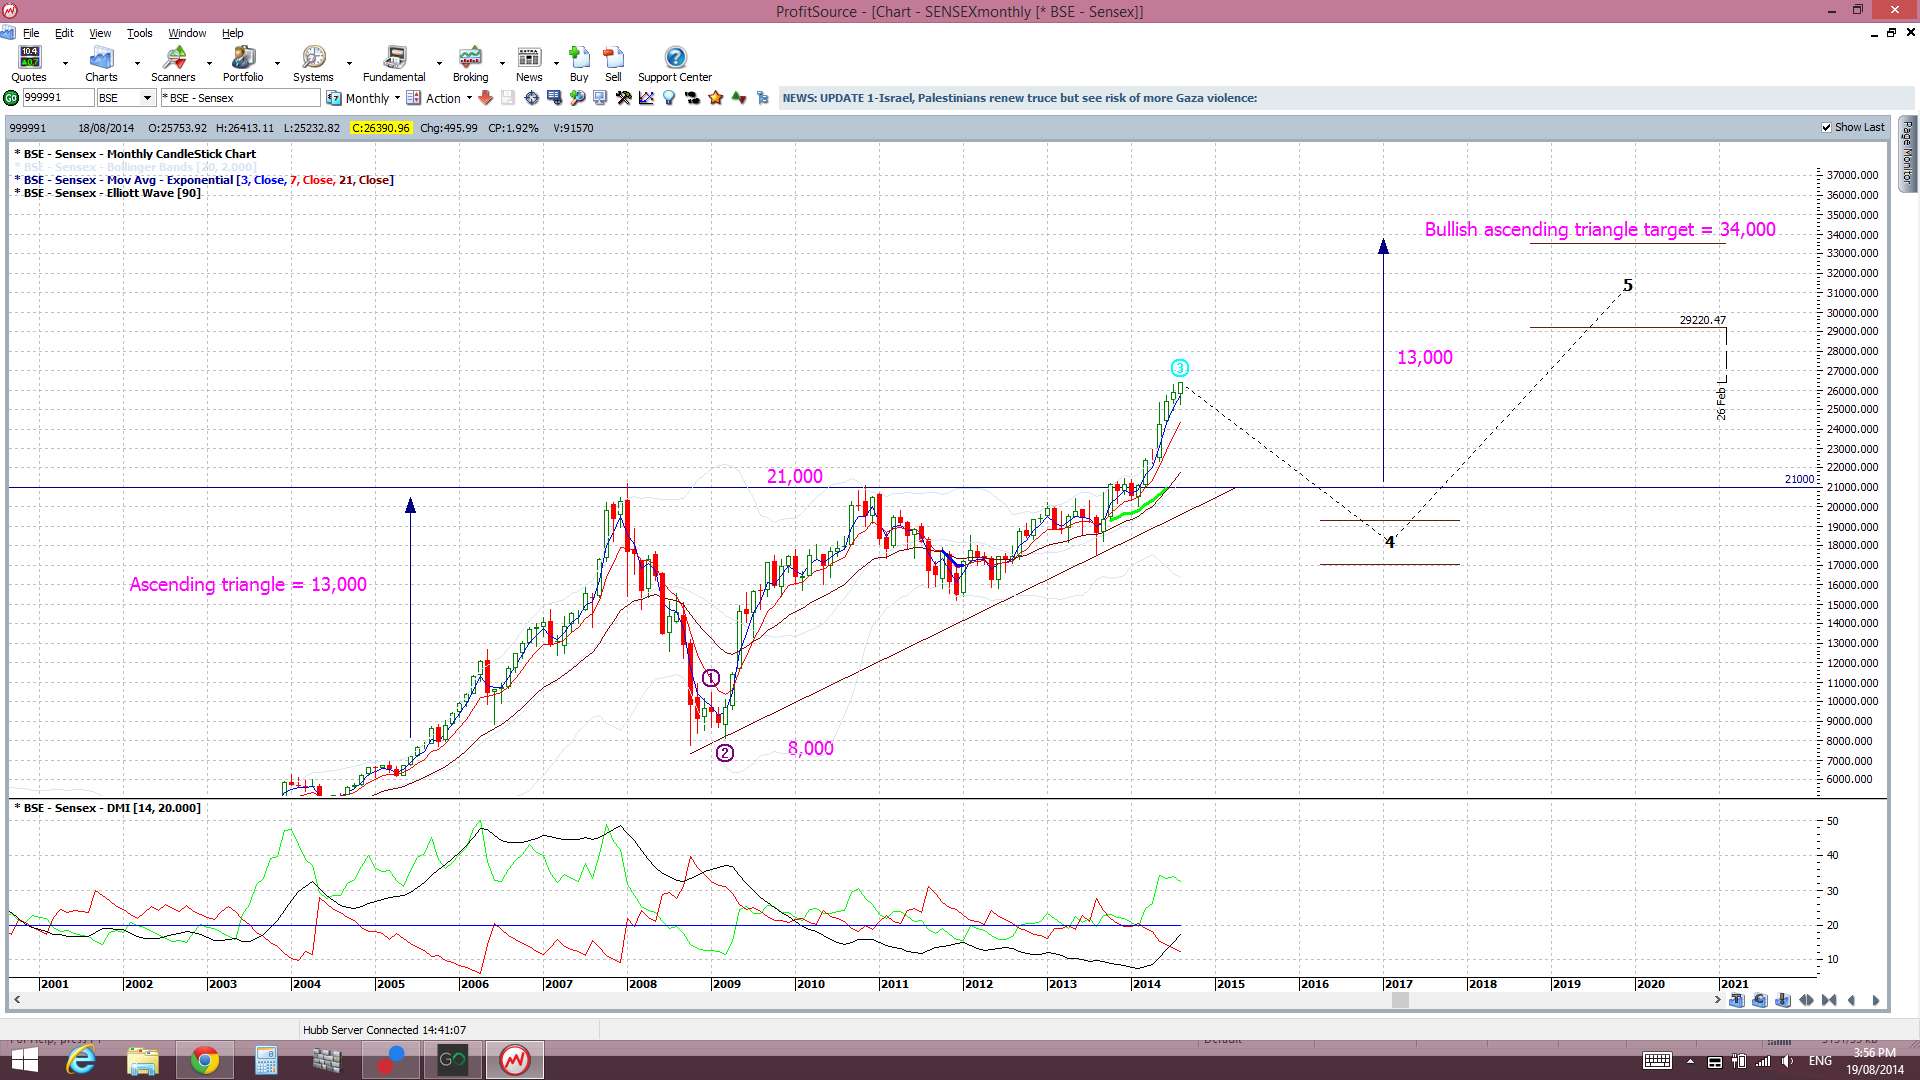Viewport: 1920px width, 1080px height.
Task: Open the Tools menu
Action: point(139,33)
